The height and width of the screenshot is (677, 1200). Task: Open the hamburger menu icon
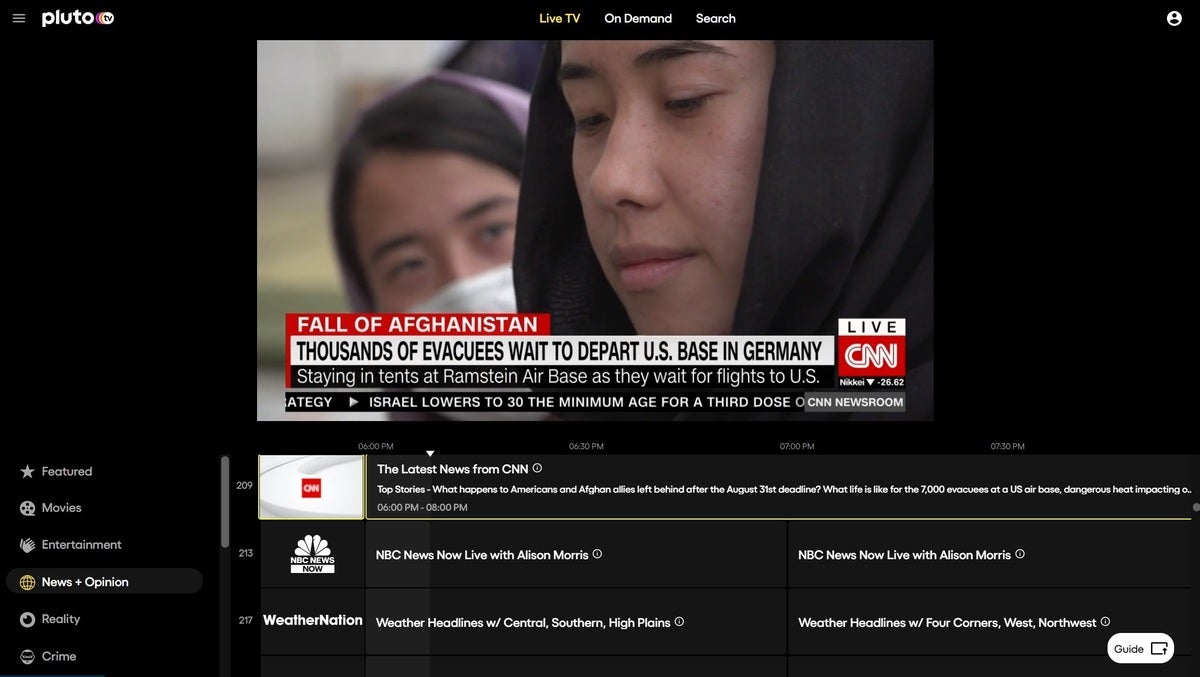[19, 18]
